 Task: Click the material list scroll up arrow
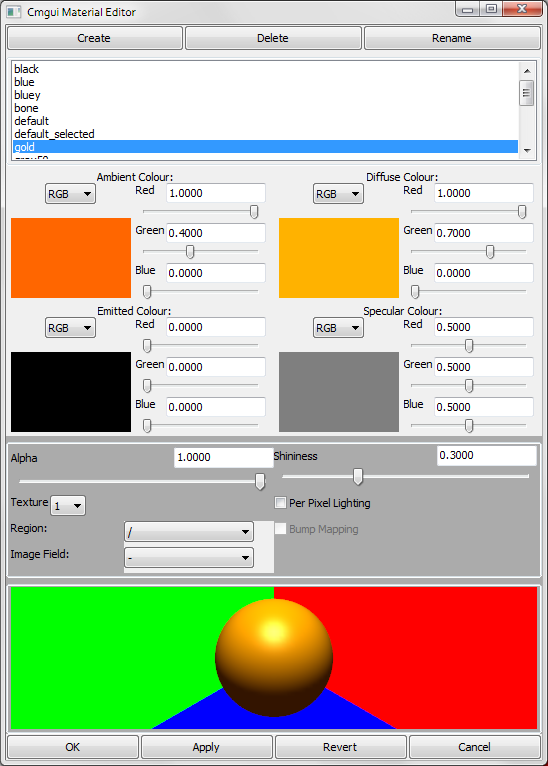527,71
